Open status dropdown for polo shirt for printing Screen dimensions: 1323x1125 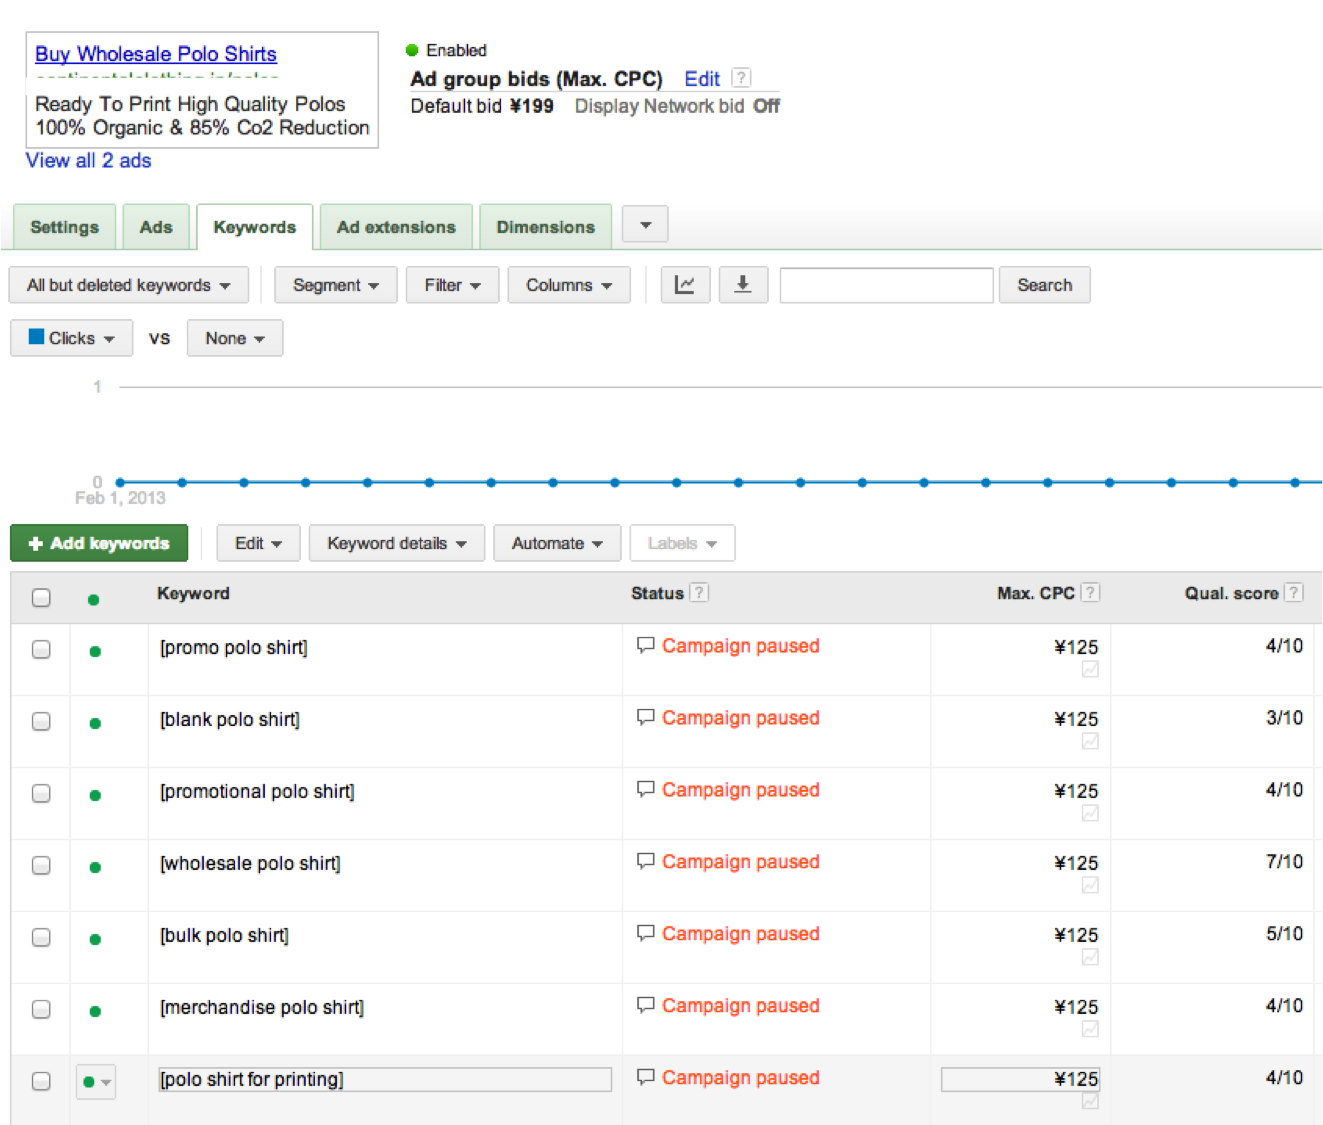[x=96, y=1082]
